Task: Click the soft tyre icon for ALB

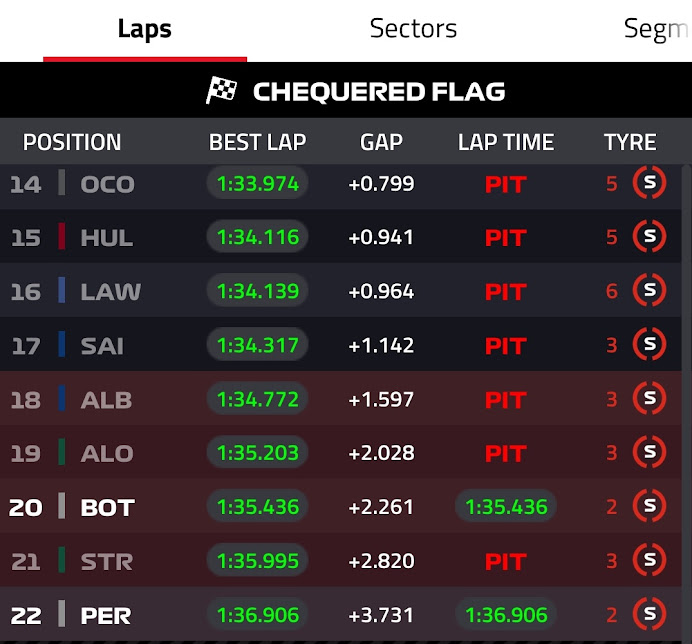Action: coord(649,400)
